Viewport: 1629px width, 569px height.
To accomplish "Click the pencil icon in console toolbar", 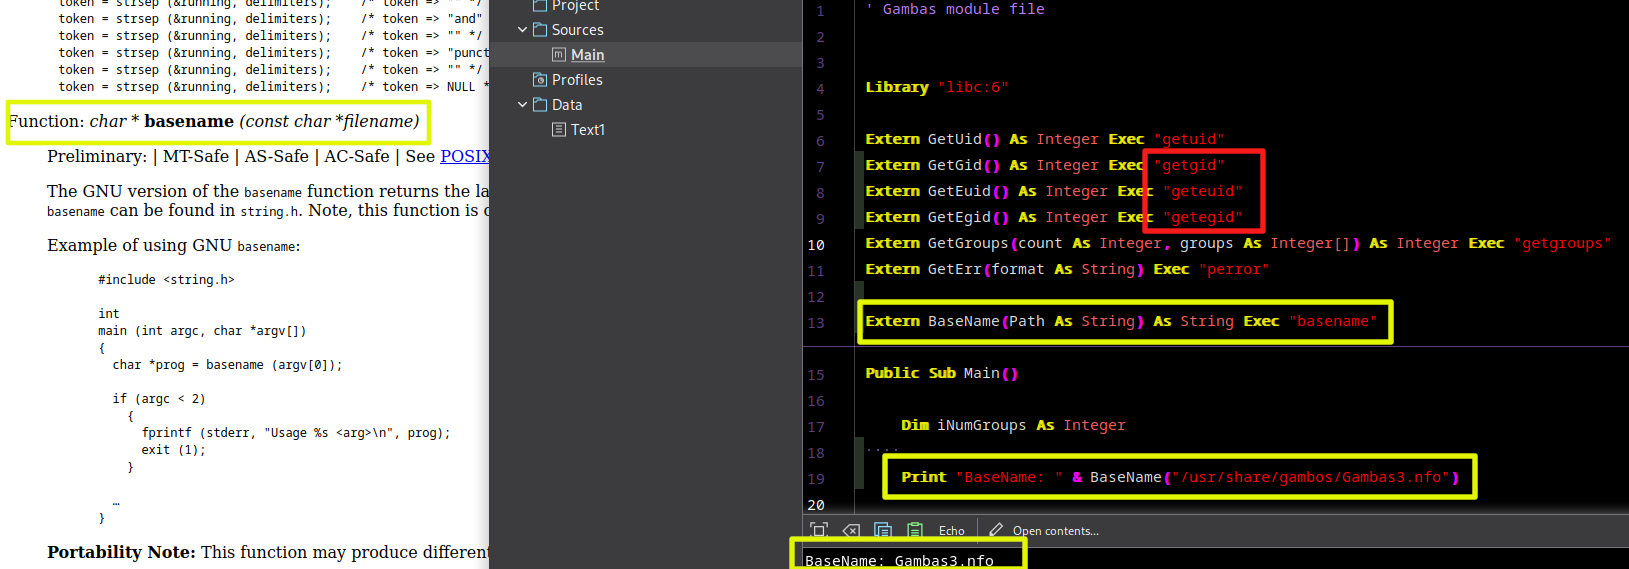I will pos(995,530).
